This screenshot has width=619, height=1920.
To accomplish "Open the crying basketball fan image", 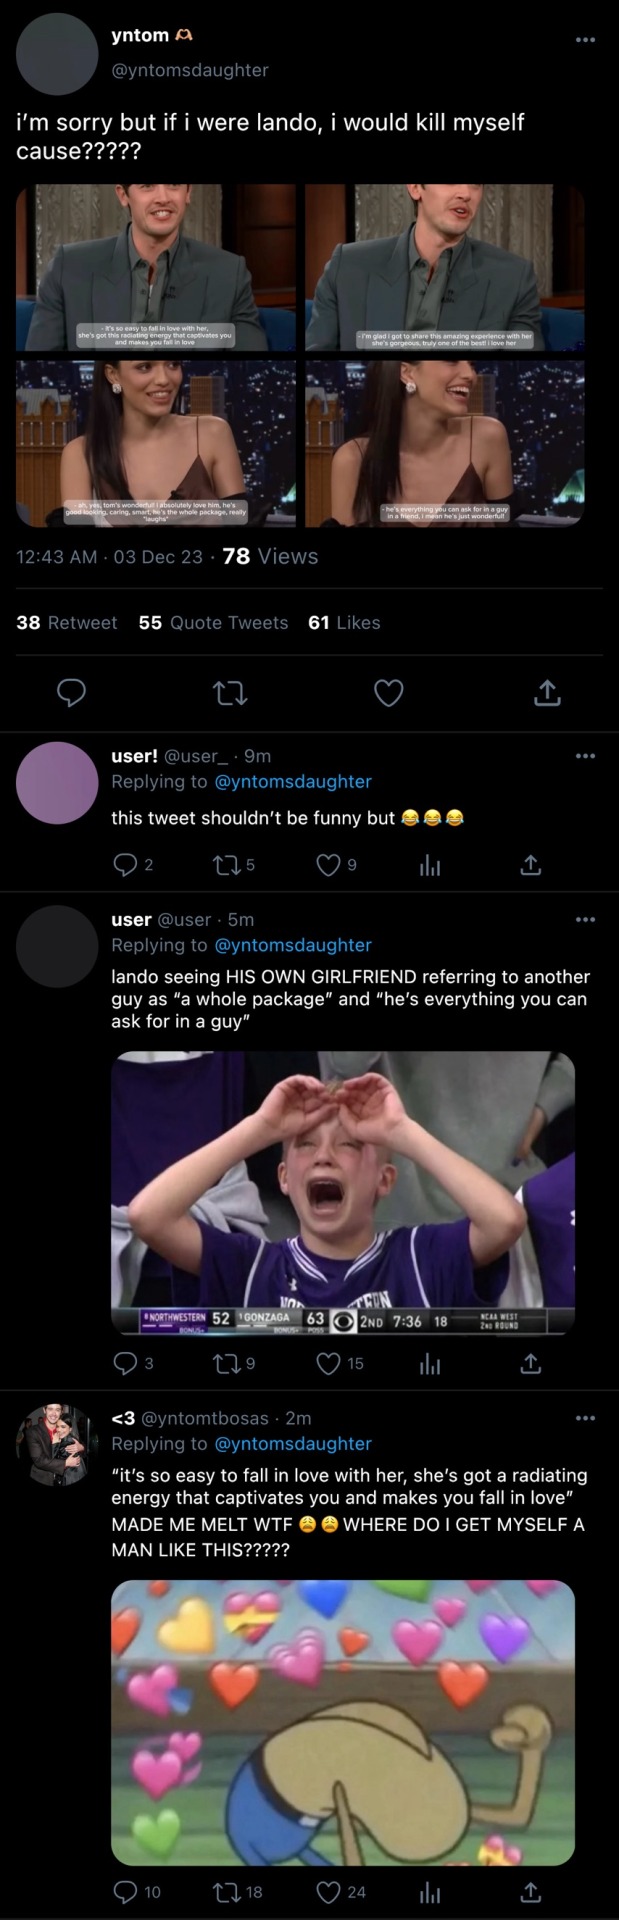I will pyautogui.click(x=343, y=1193).
